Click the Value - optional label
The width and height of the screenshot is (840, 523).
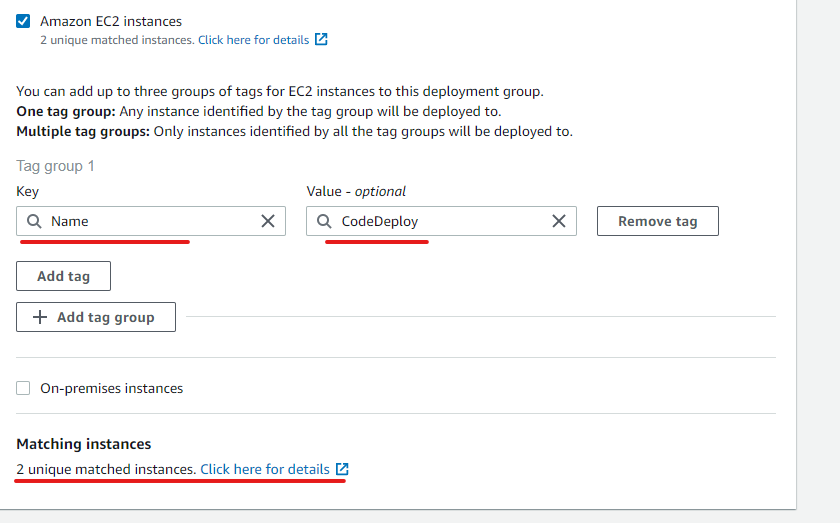tap(356, 191)
